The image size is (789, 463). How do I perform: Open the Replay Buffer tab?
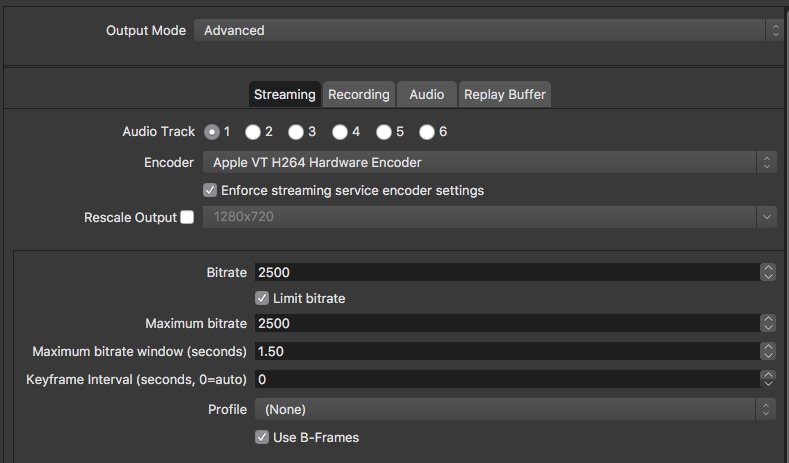click(x=505, y=95)
